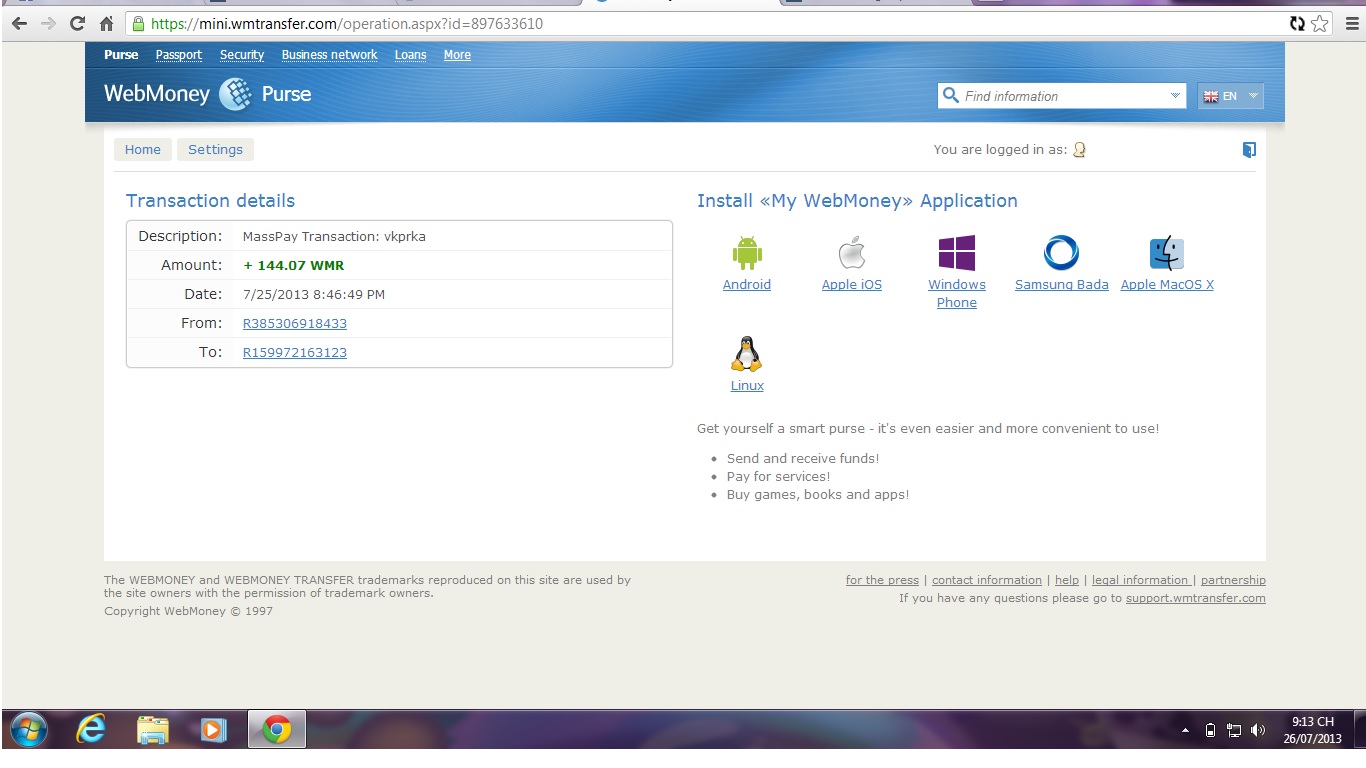This screenshot has width=1366, height=768.
Task: Open the Linux penguin icon
Action: [x=747, y=353]
